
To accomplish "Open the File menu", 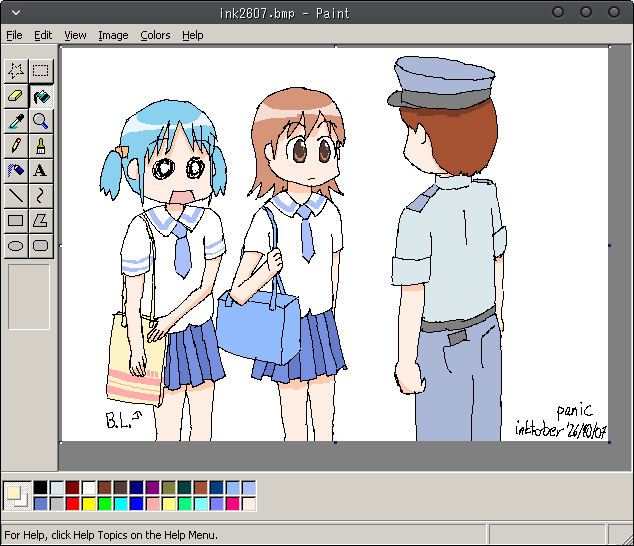I will tap(14, 35).
